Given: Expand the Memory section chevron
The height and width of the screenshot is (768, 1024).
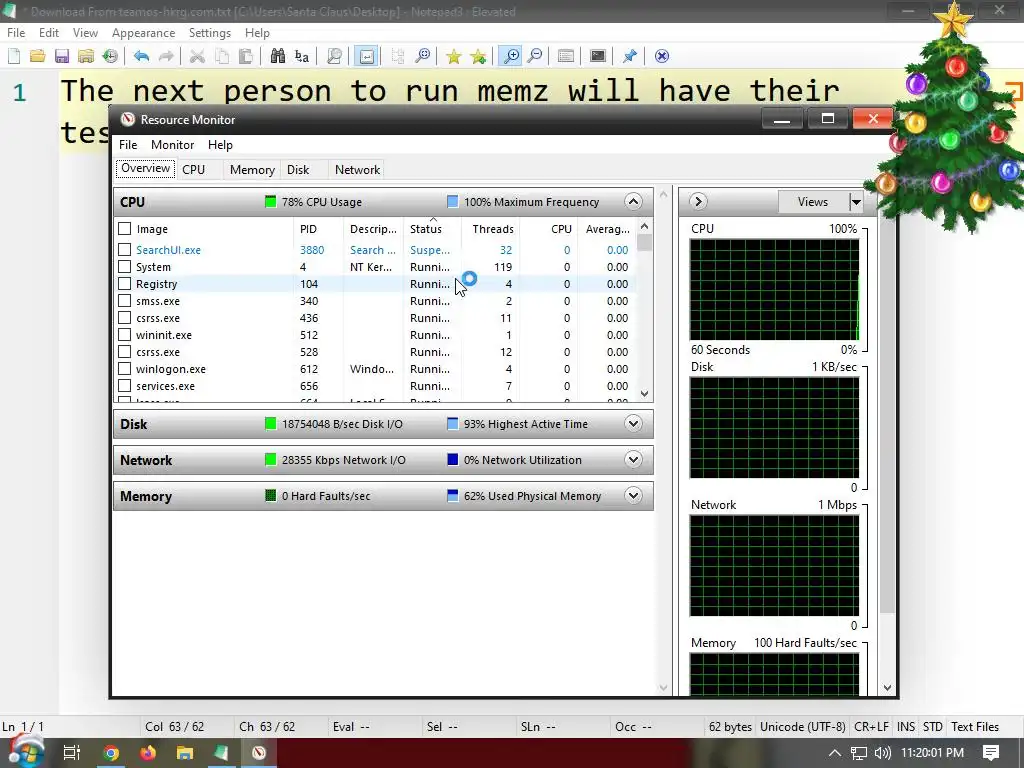Looking at the screenshot, I should point(633,496).
